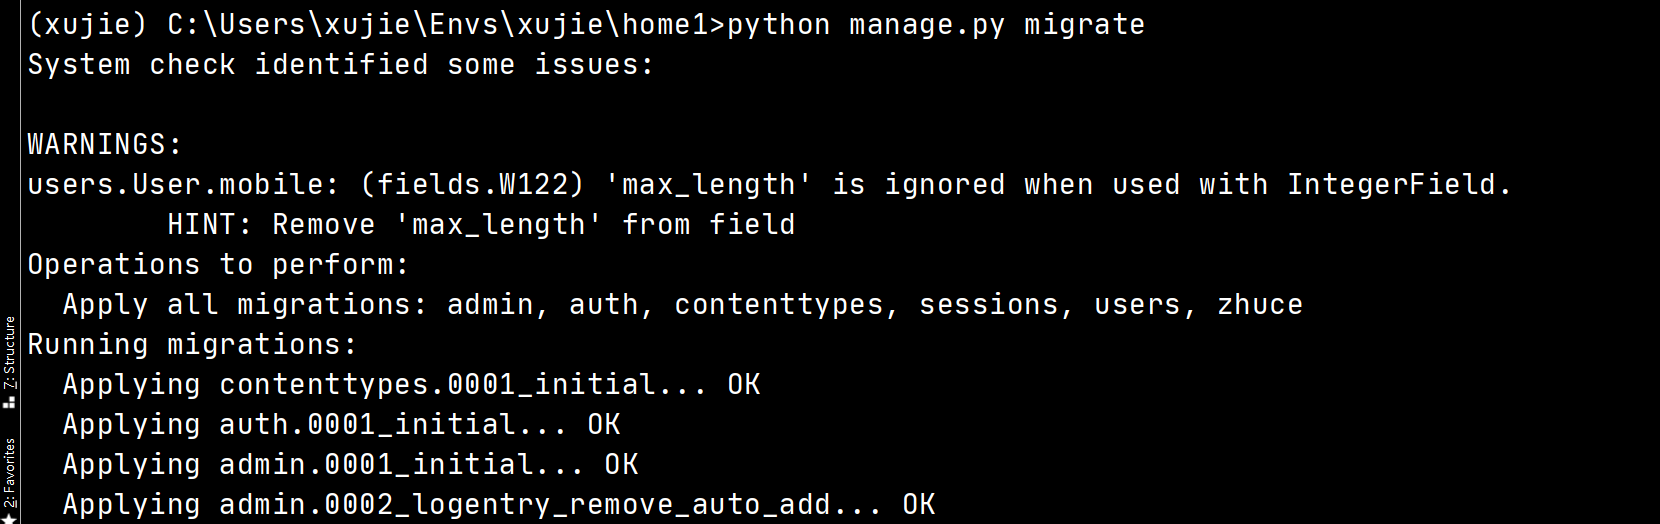Screen dimensions: 1660x524
Task: Click OK after admin.0002_logentry_remove_auto_add
Action: (919, 505)
